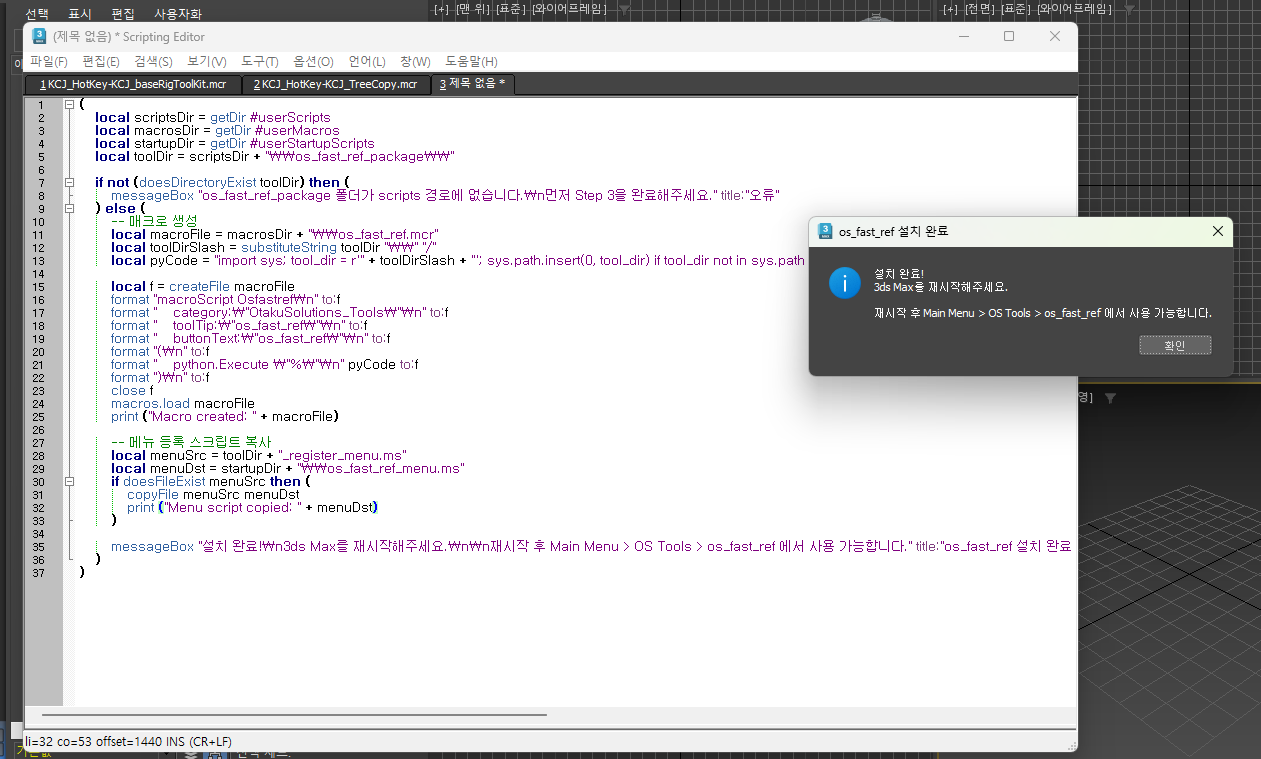
Task: Click the Scripting Editor window app icon
Action: tap(39, 36)
